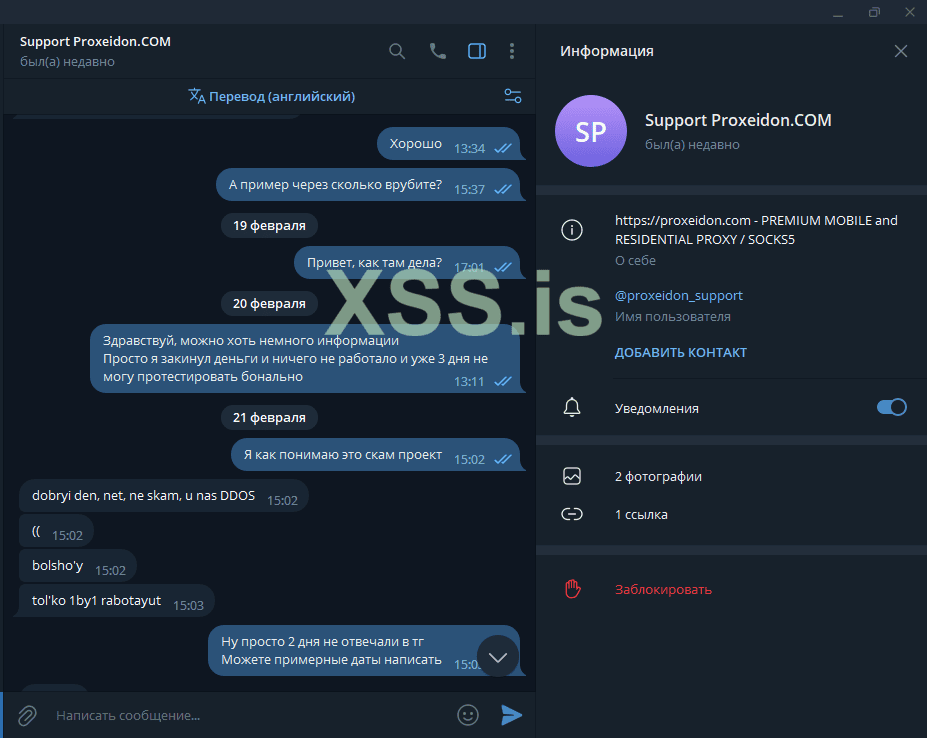The width and height of the screenshot is (927, 738).
Task: Close the Информация panel
Action: [900, 51]
